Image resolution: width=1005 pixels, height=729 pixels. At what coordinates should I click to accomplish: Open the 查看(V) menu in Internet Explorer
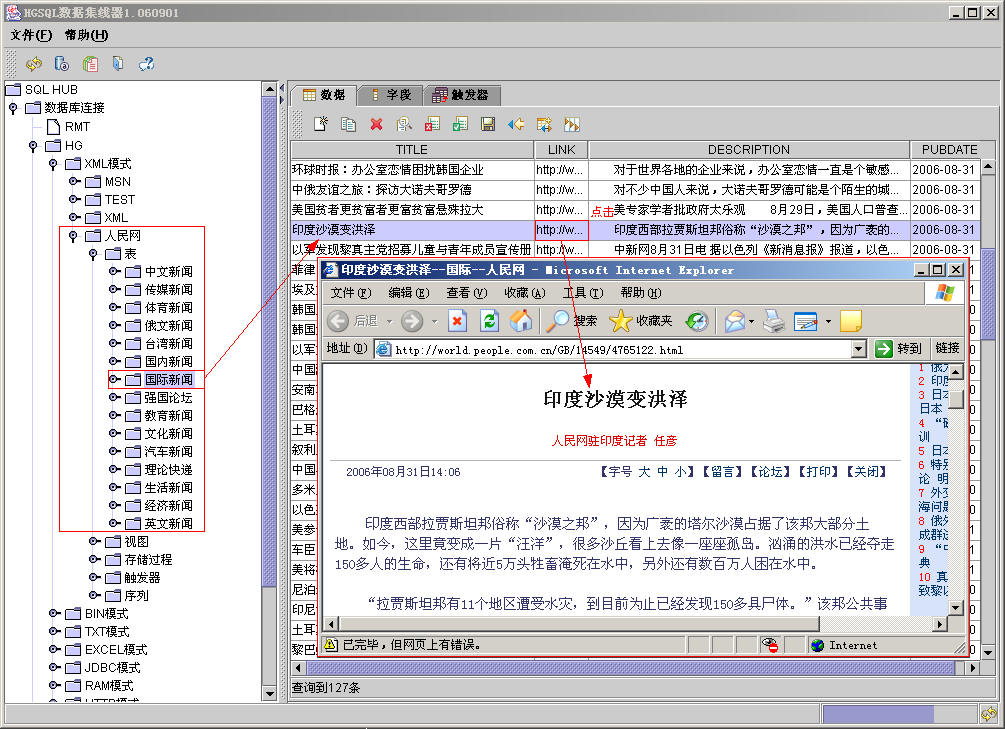[x=467, y=293]
